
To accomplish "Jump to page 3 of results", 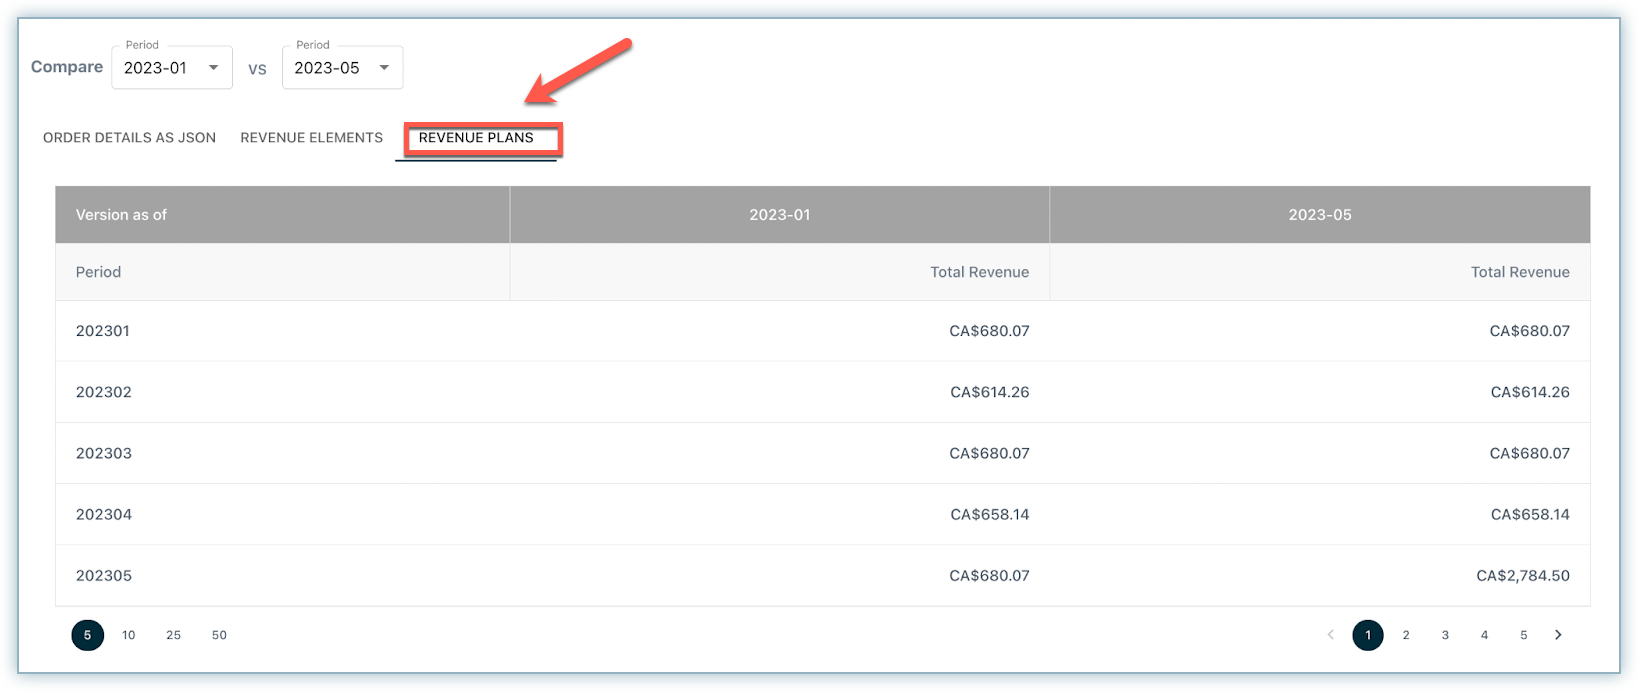I will point(1445,635).
